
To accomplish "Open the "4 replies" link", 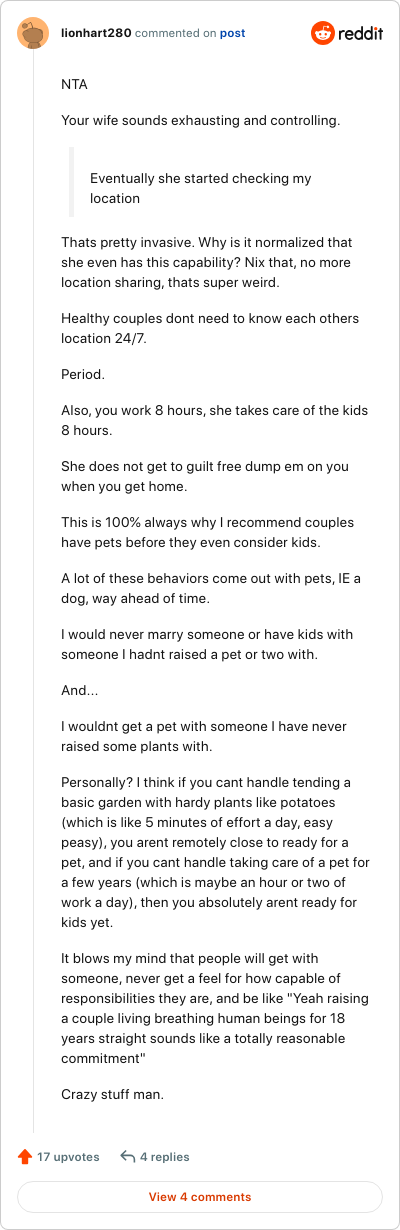I will [164, 1157].
